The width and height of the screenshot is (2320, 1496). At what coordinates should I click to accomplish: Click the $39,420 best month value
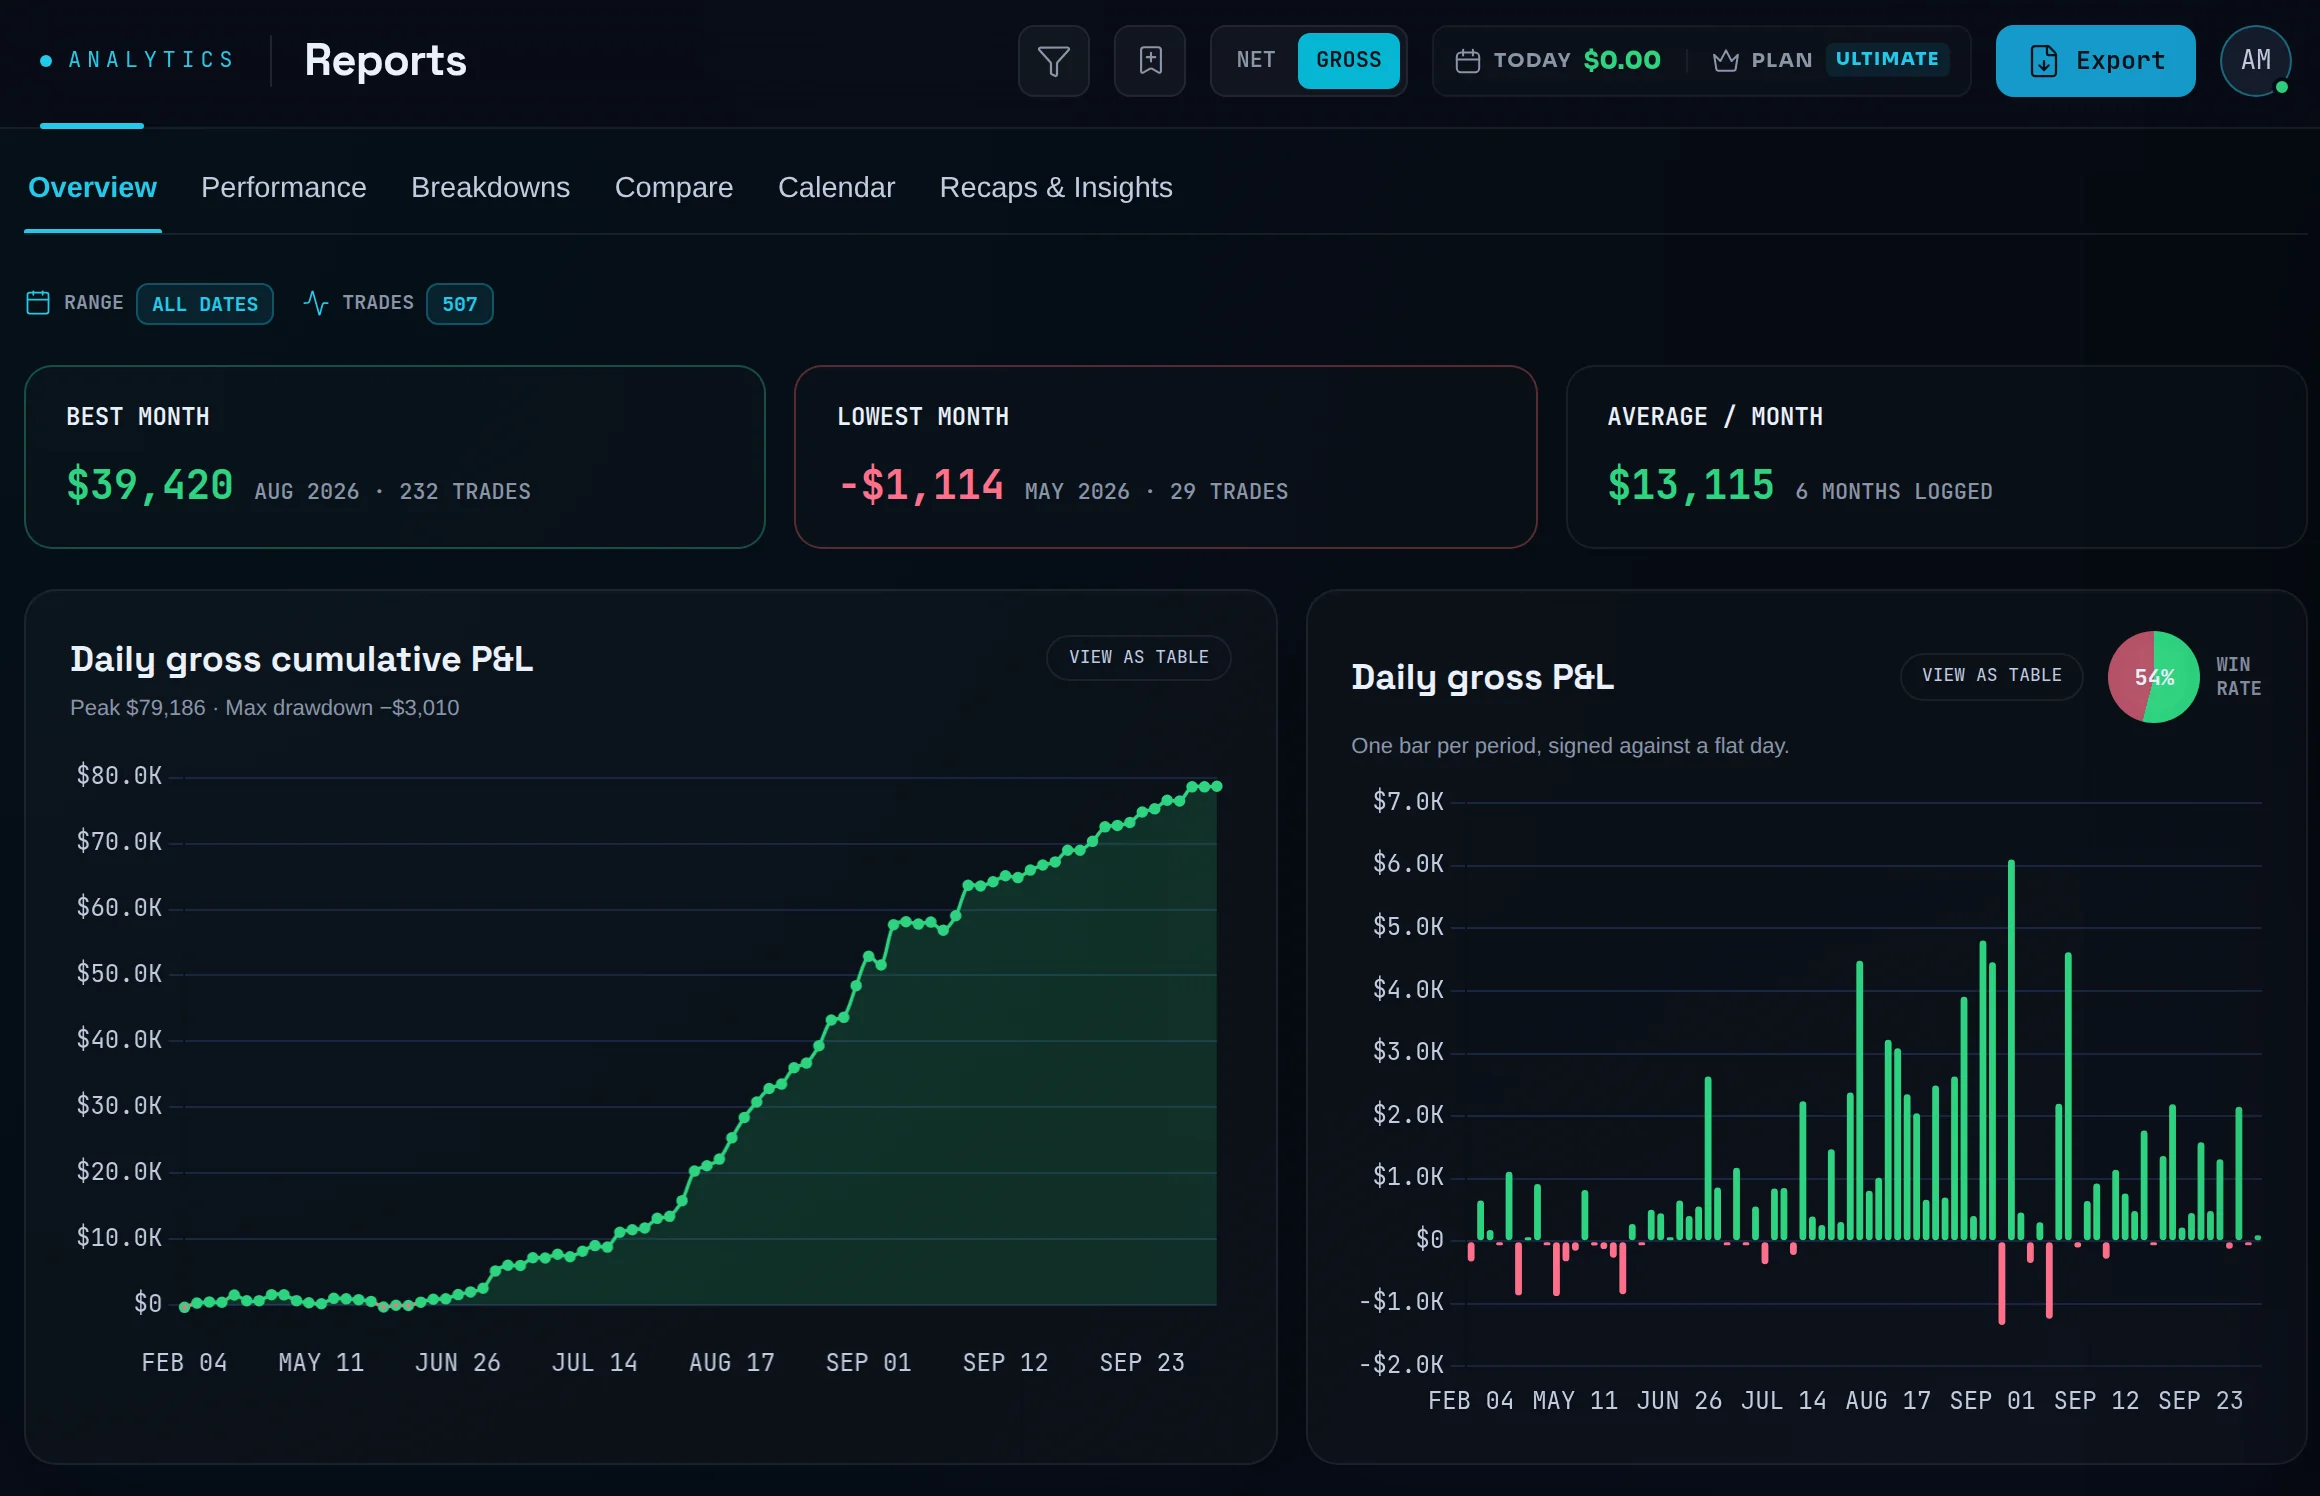[150, 485]
